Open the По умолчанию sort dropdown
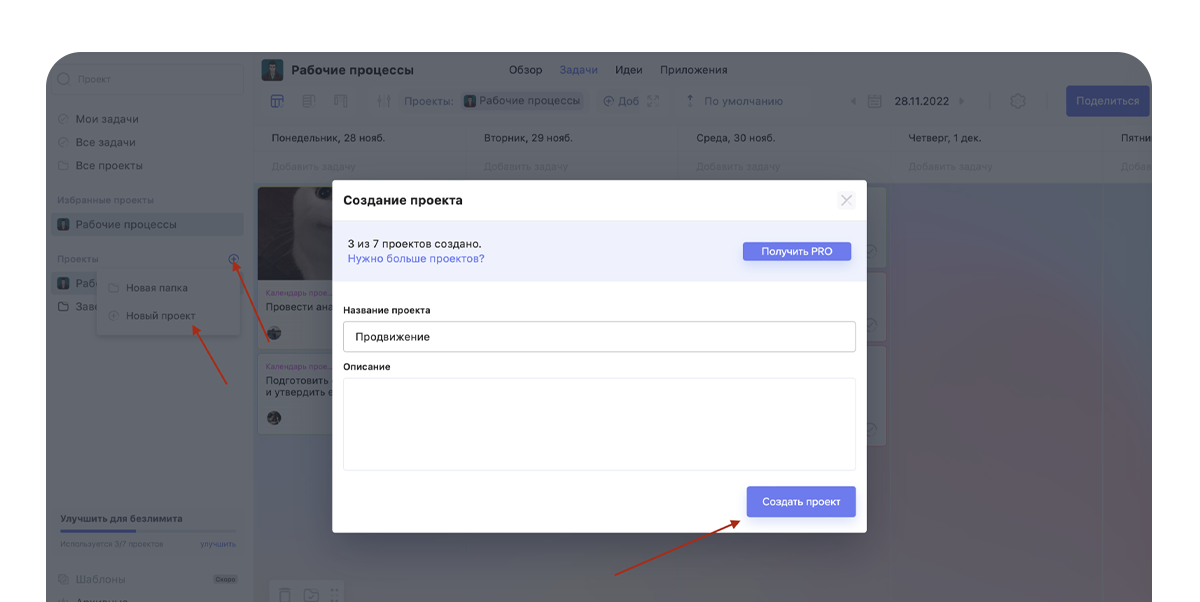The width and height of the screenshot is (1200, 602). (x=734, y=101)
